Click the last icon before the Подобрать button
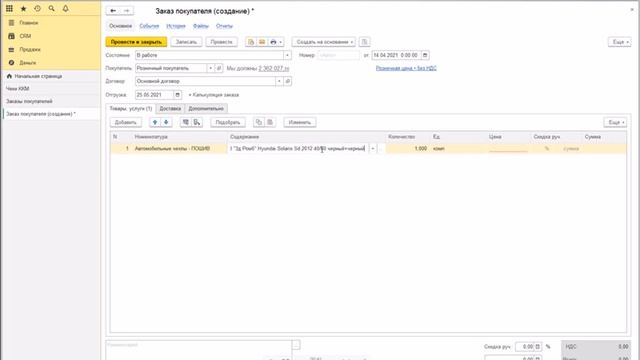The height and width of the screenshot is (360, 640). (197, 122)
